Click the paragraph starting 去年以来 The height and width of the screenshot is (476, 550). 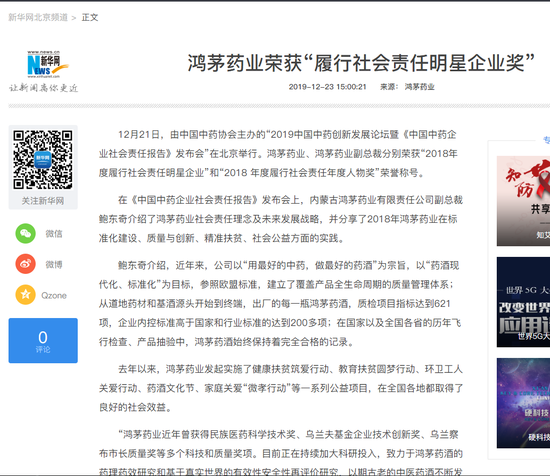[281, 388]
